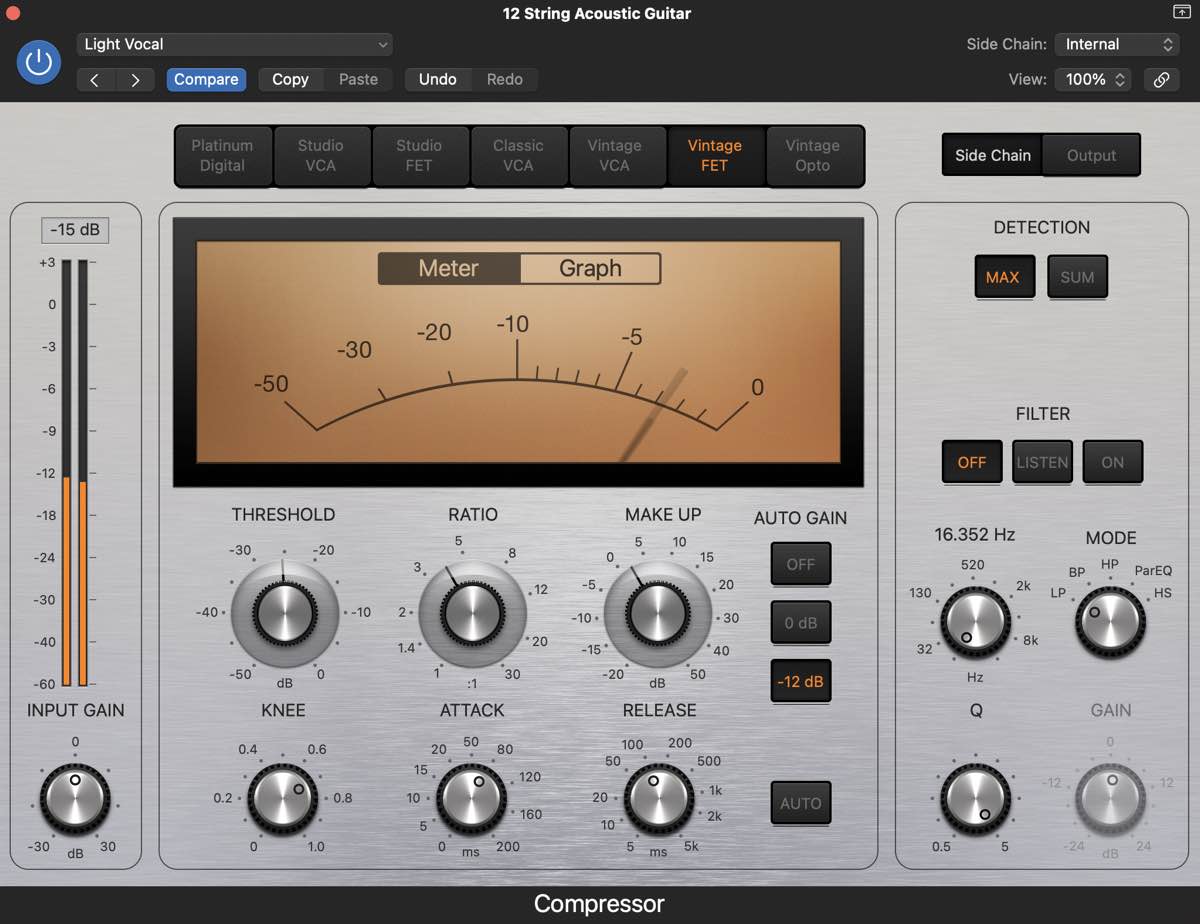
Task: Switch the display to Graph view
Action: 590,268
